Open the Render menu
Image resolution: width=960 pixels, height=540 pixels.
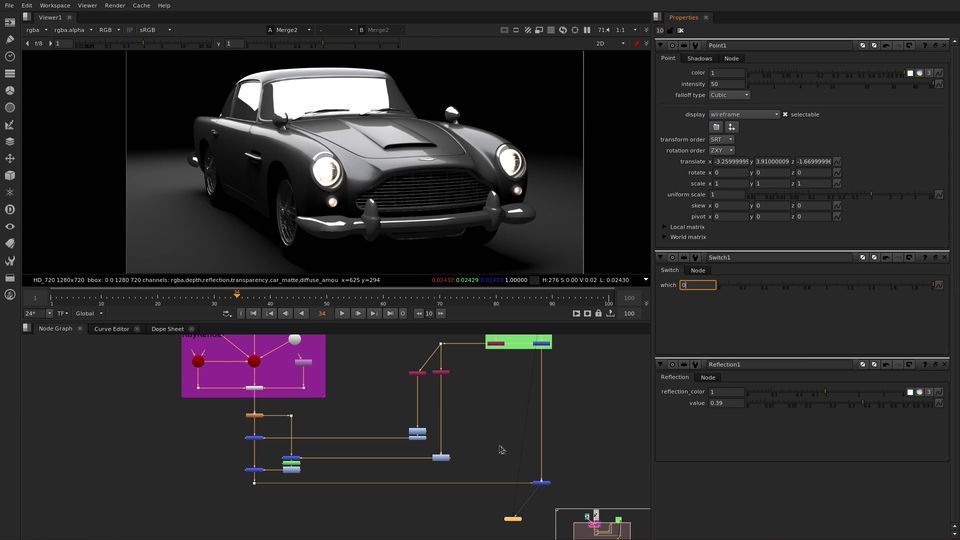115,5
